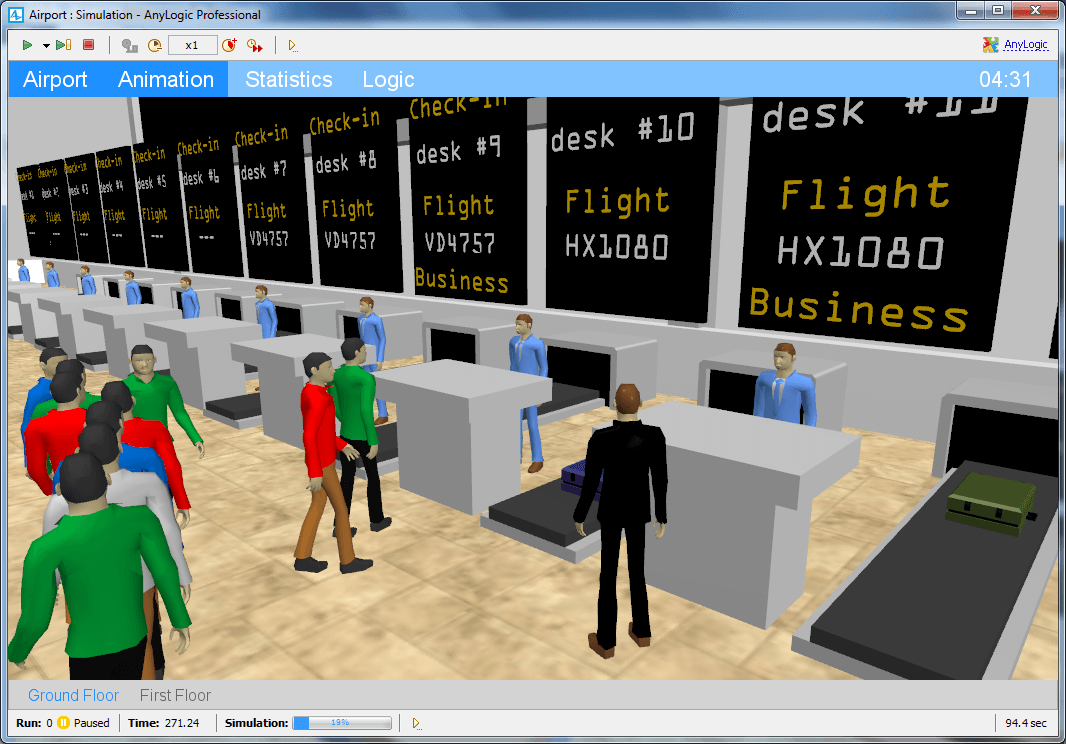Close the AnyLogic simulation window
The width and height of the screenshot is (1066, 744).
click(1035, 11)
